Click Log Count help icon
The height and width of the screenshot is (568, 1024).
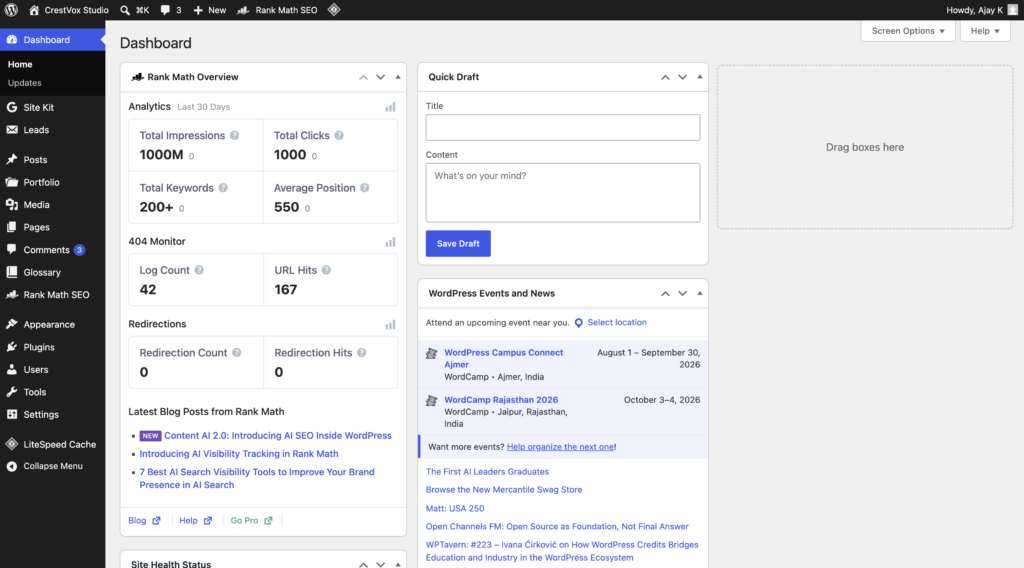click(x=199, y=270)
